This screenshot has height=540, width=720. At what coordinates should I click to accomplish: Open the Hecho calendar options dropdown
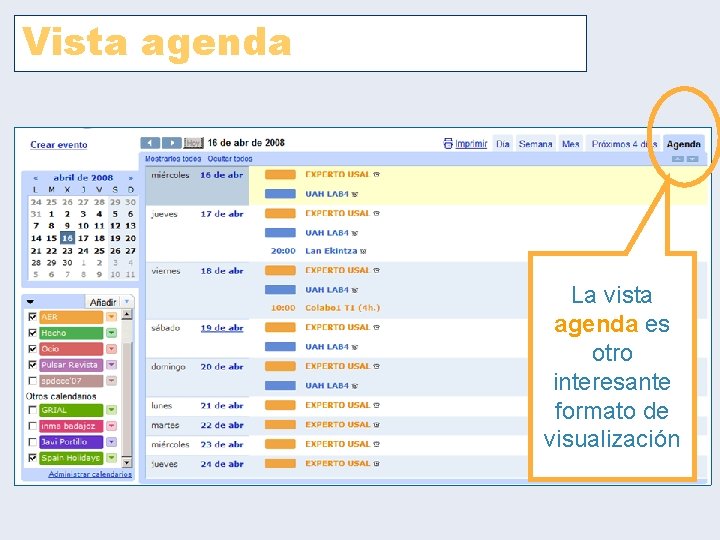pyautogui.click(x=112, y=333)
